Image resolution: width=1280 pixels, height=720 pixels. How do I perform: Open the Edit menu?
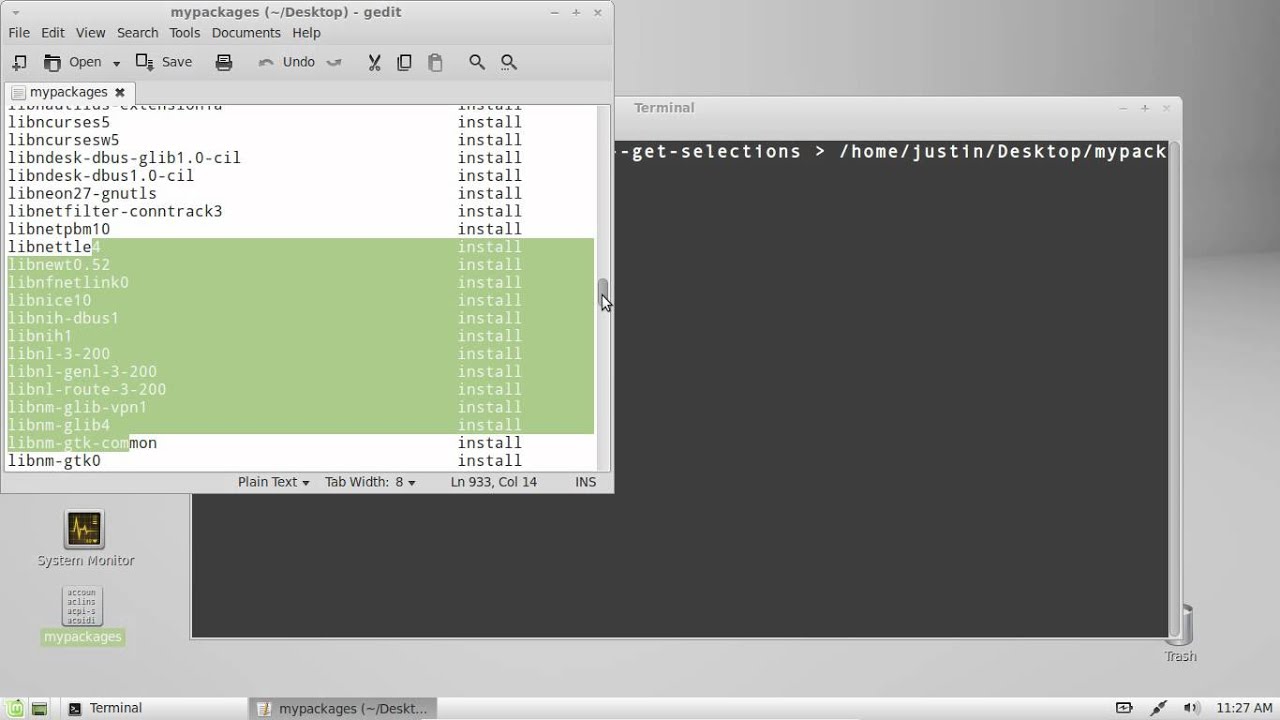click(53, 33)
